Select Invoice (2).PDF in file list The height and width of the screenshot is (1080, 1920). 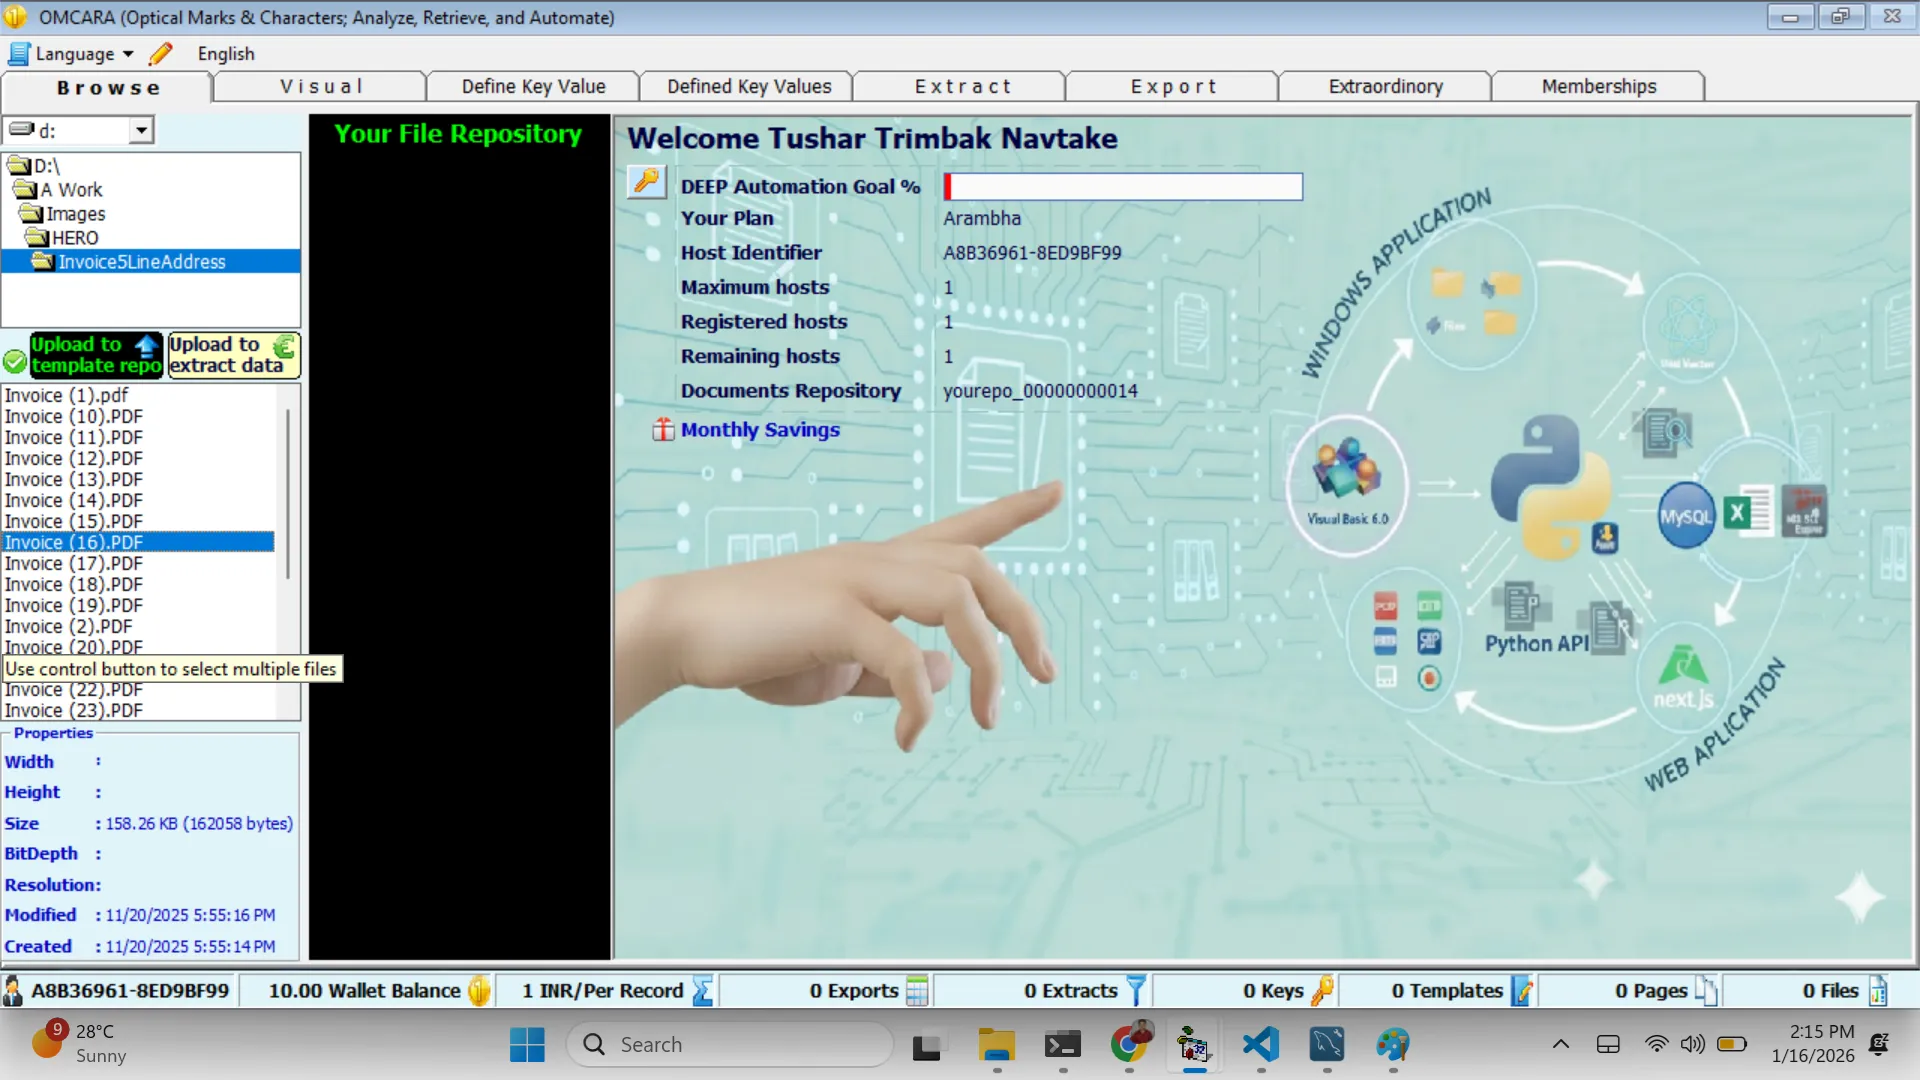click(x=68, y=626)
